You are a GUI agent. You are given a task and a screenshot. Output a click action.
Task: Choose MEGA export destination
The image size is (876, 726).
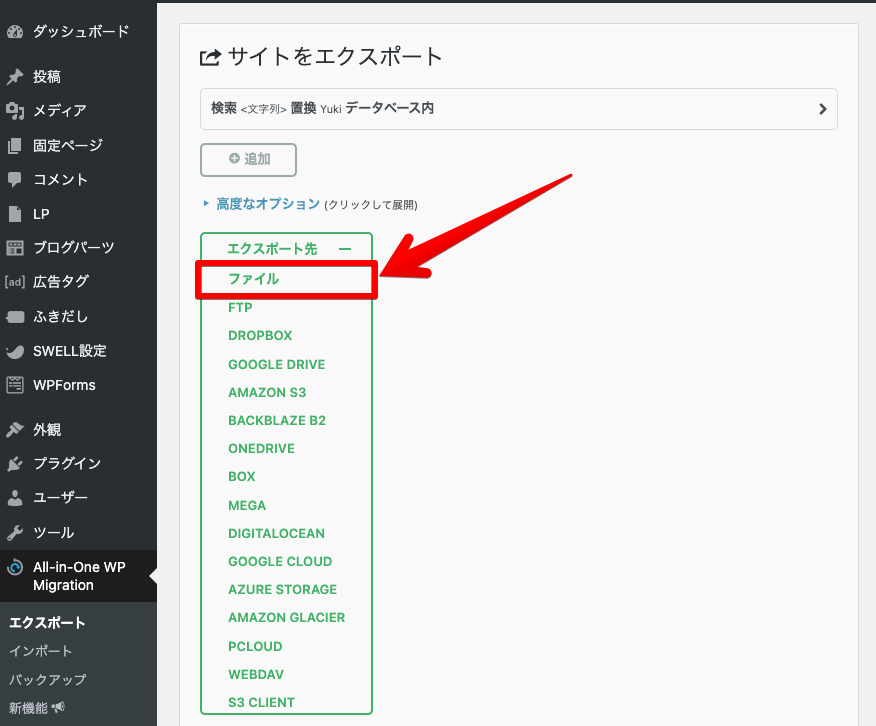(247, 505)
